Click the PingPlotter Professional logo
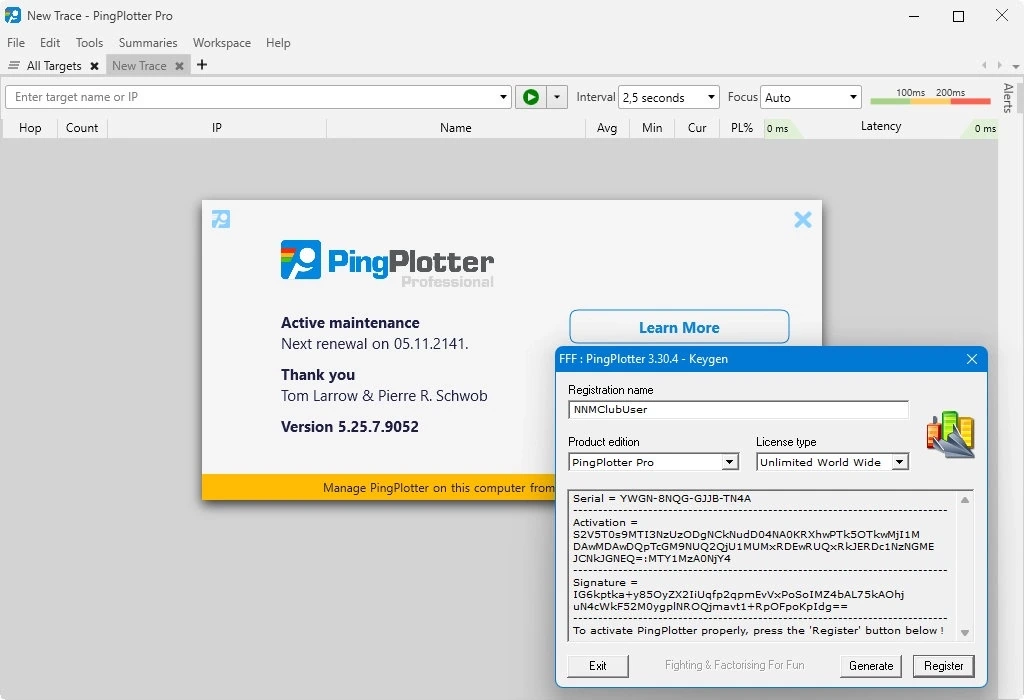Viewport: 1024px width, 700px height. 387,264
